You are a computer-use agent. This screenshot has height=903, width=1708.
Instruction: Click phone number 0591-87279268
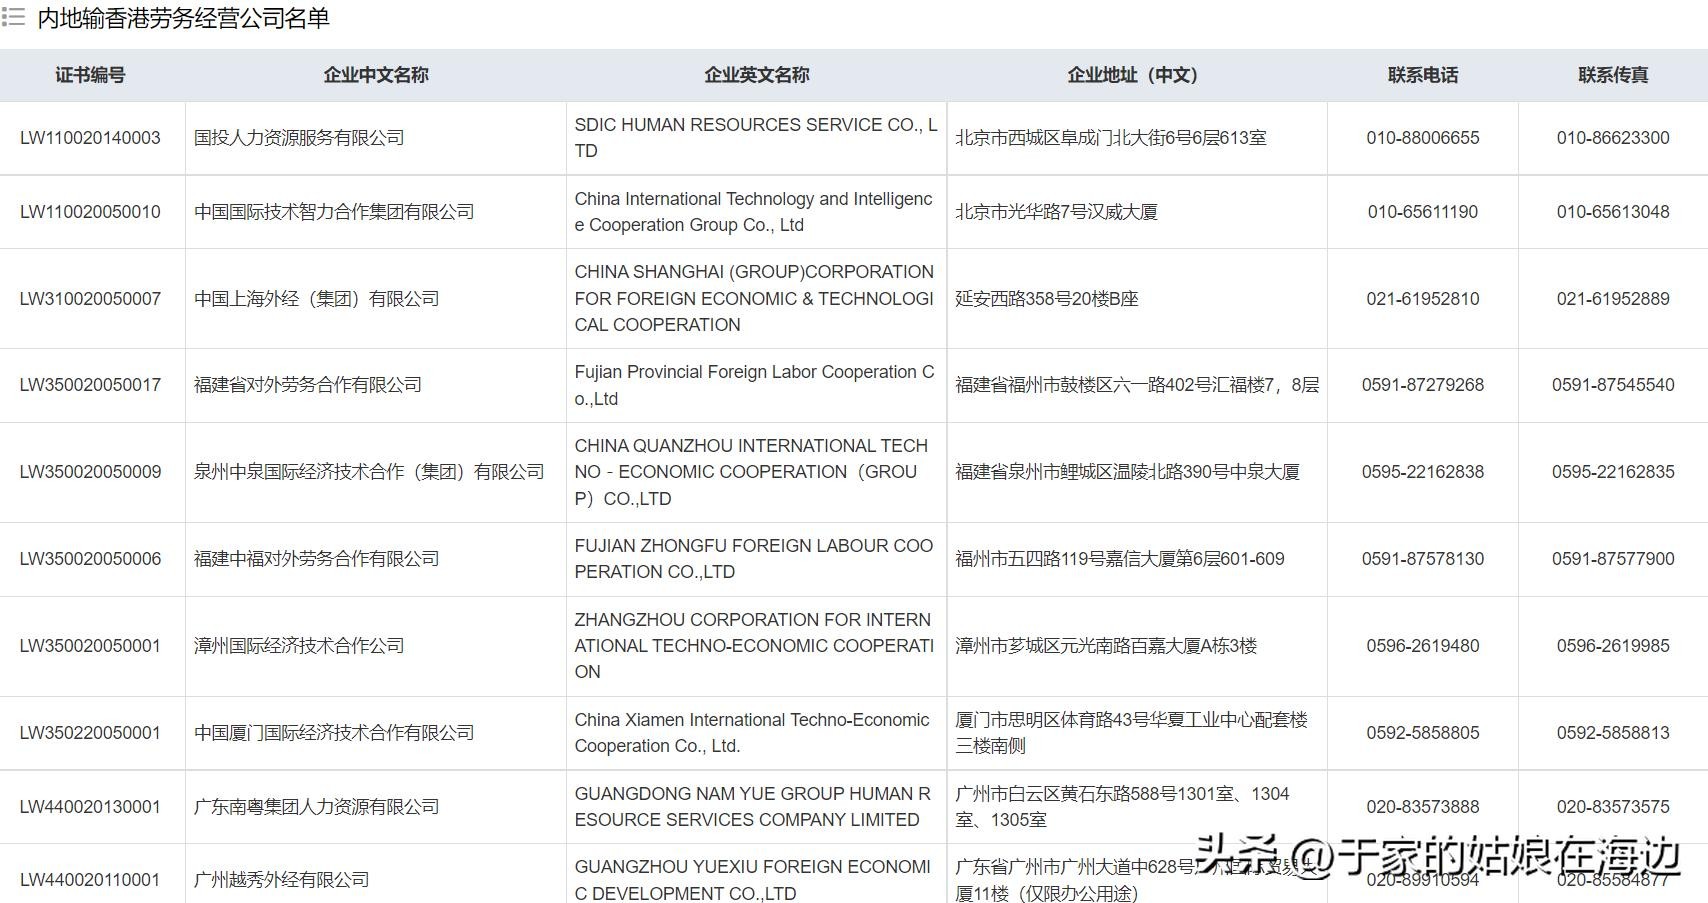tap(1422, 385)
